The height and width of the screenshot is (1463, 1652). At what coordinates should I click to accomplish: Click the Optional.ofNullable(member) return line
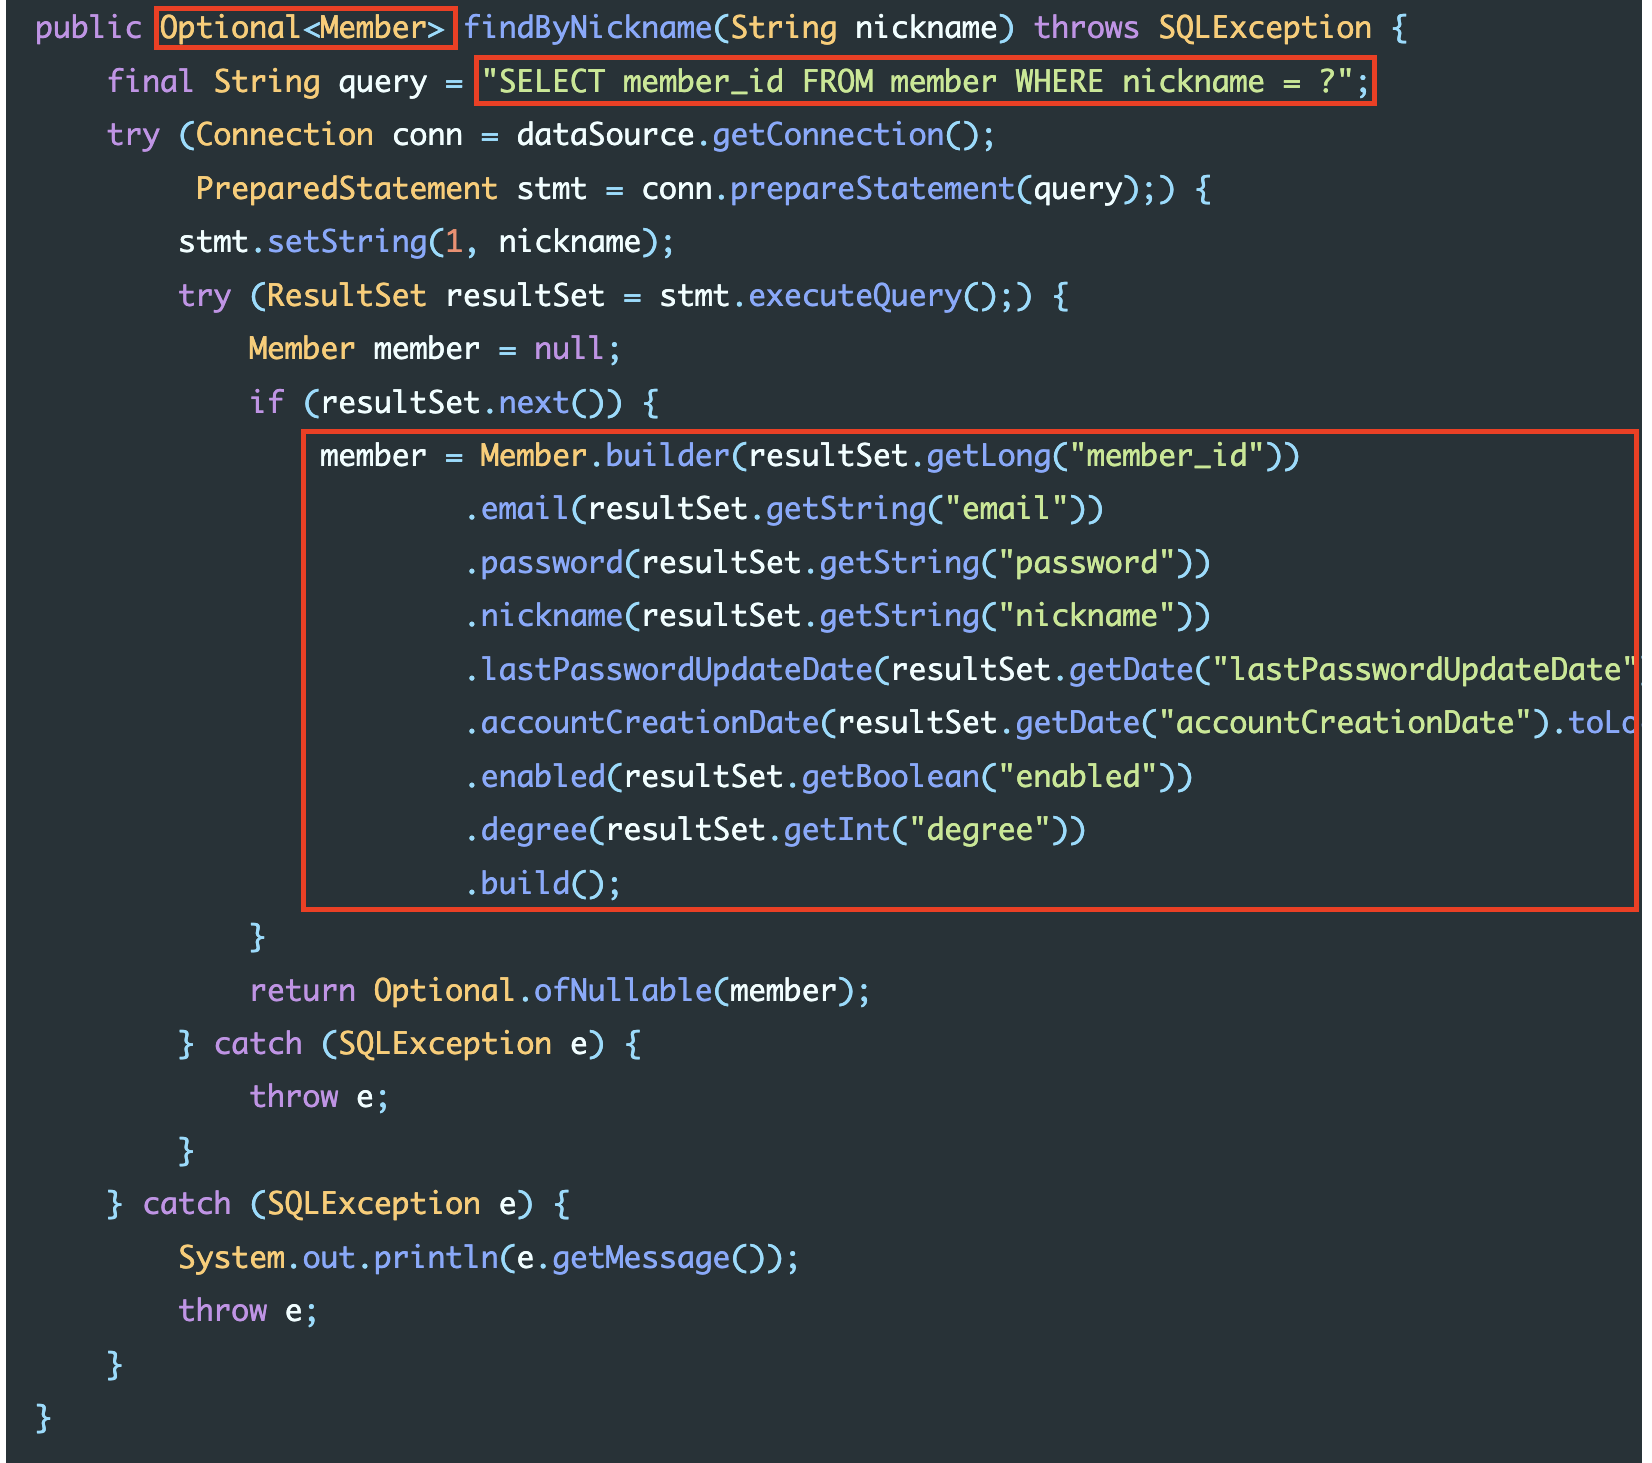[560, 991]
